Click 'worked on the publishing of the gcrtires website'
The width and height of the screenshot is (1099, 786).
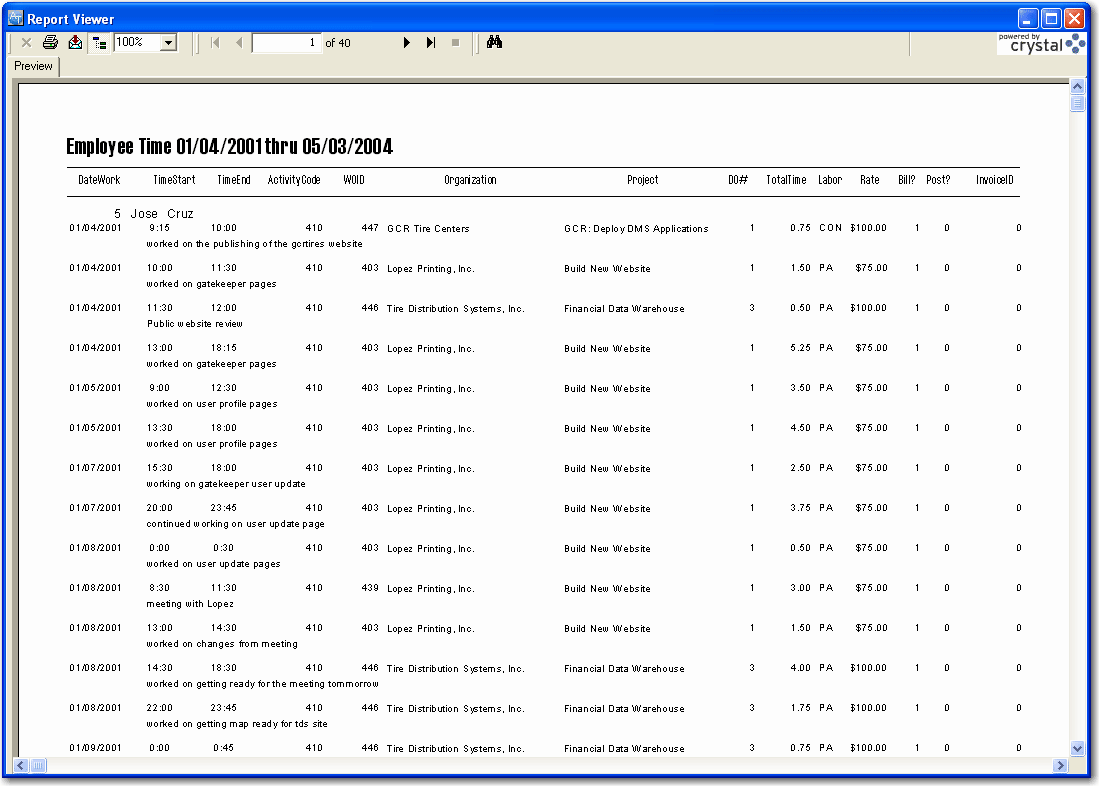click(254, 244)
